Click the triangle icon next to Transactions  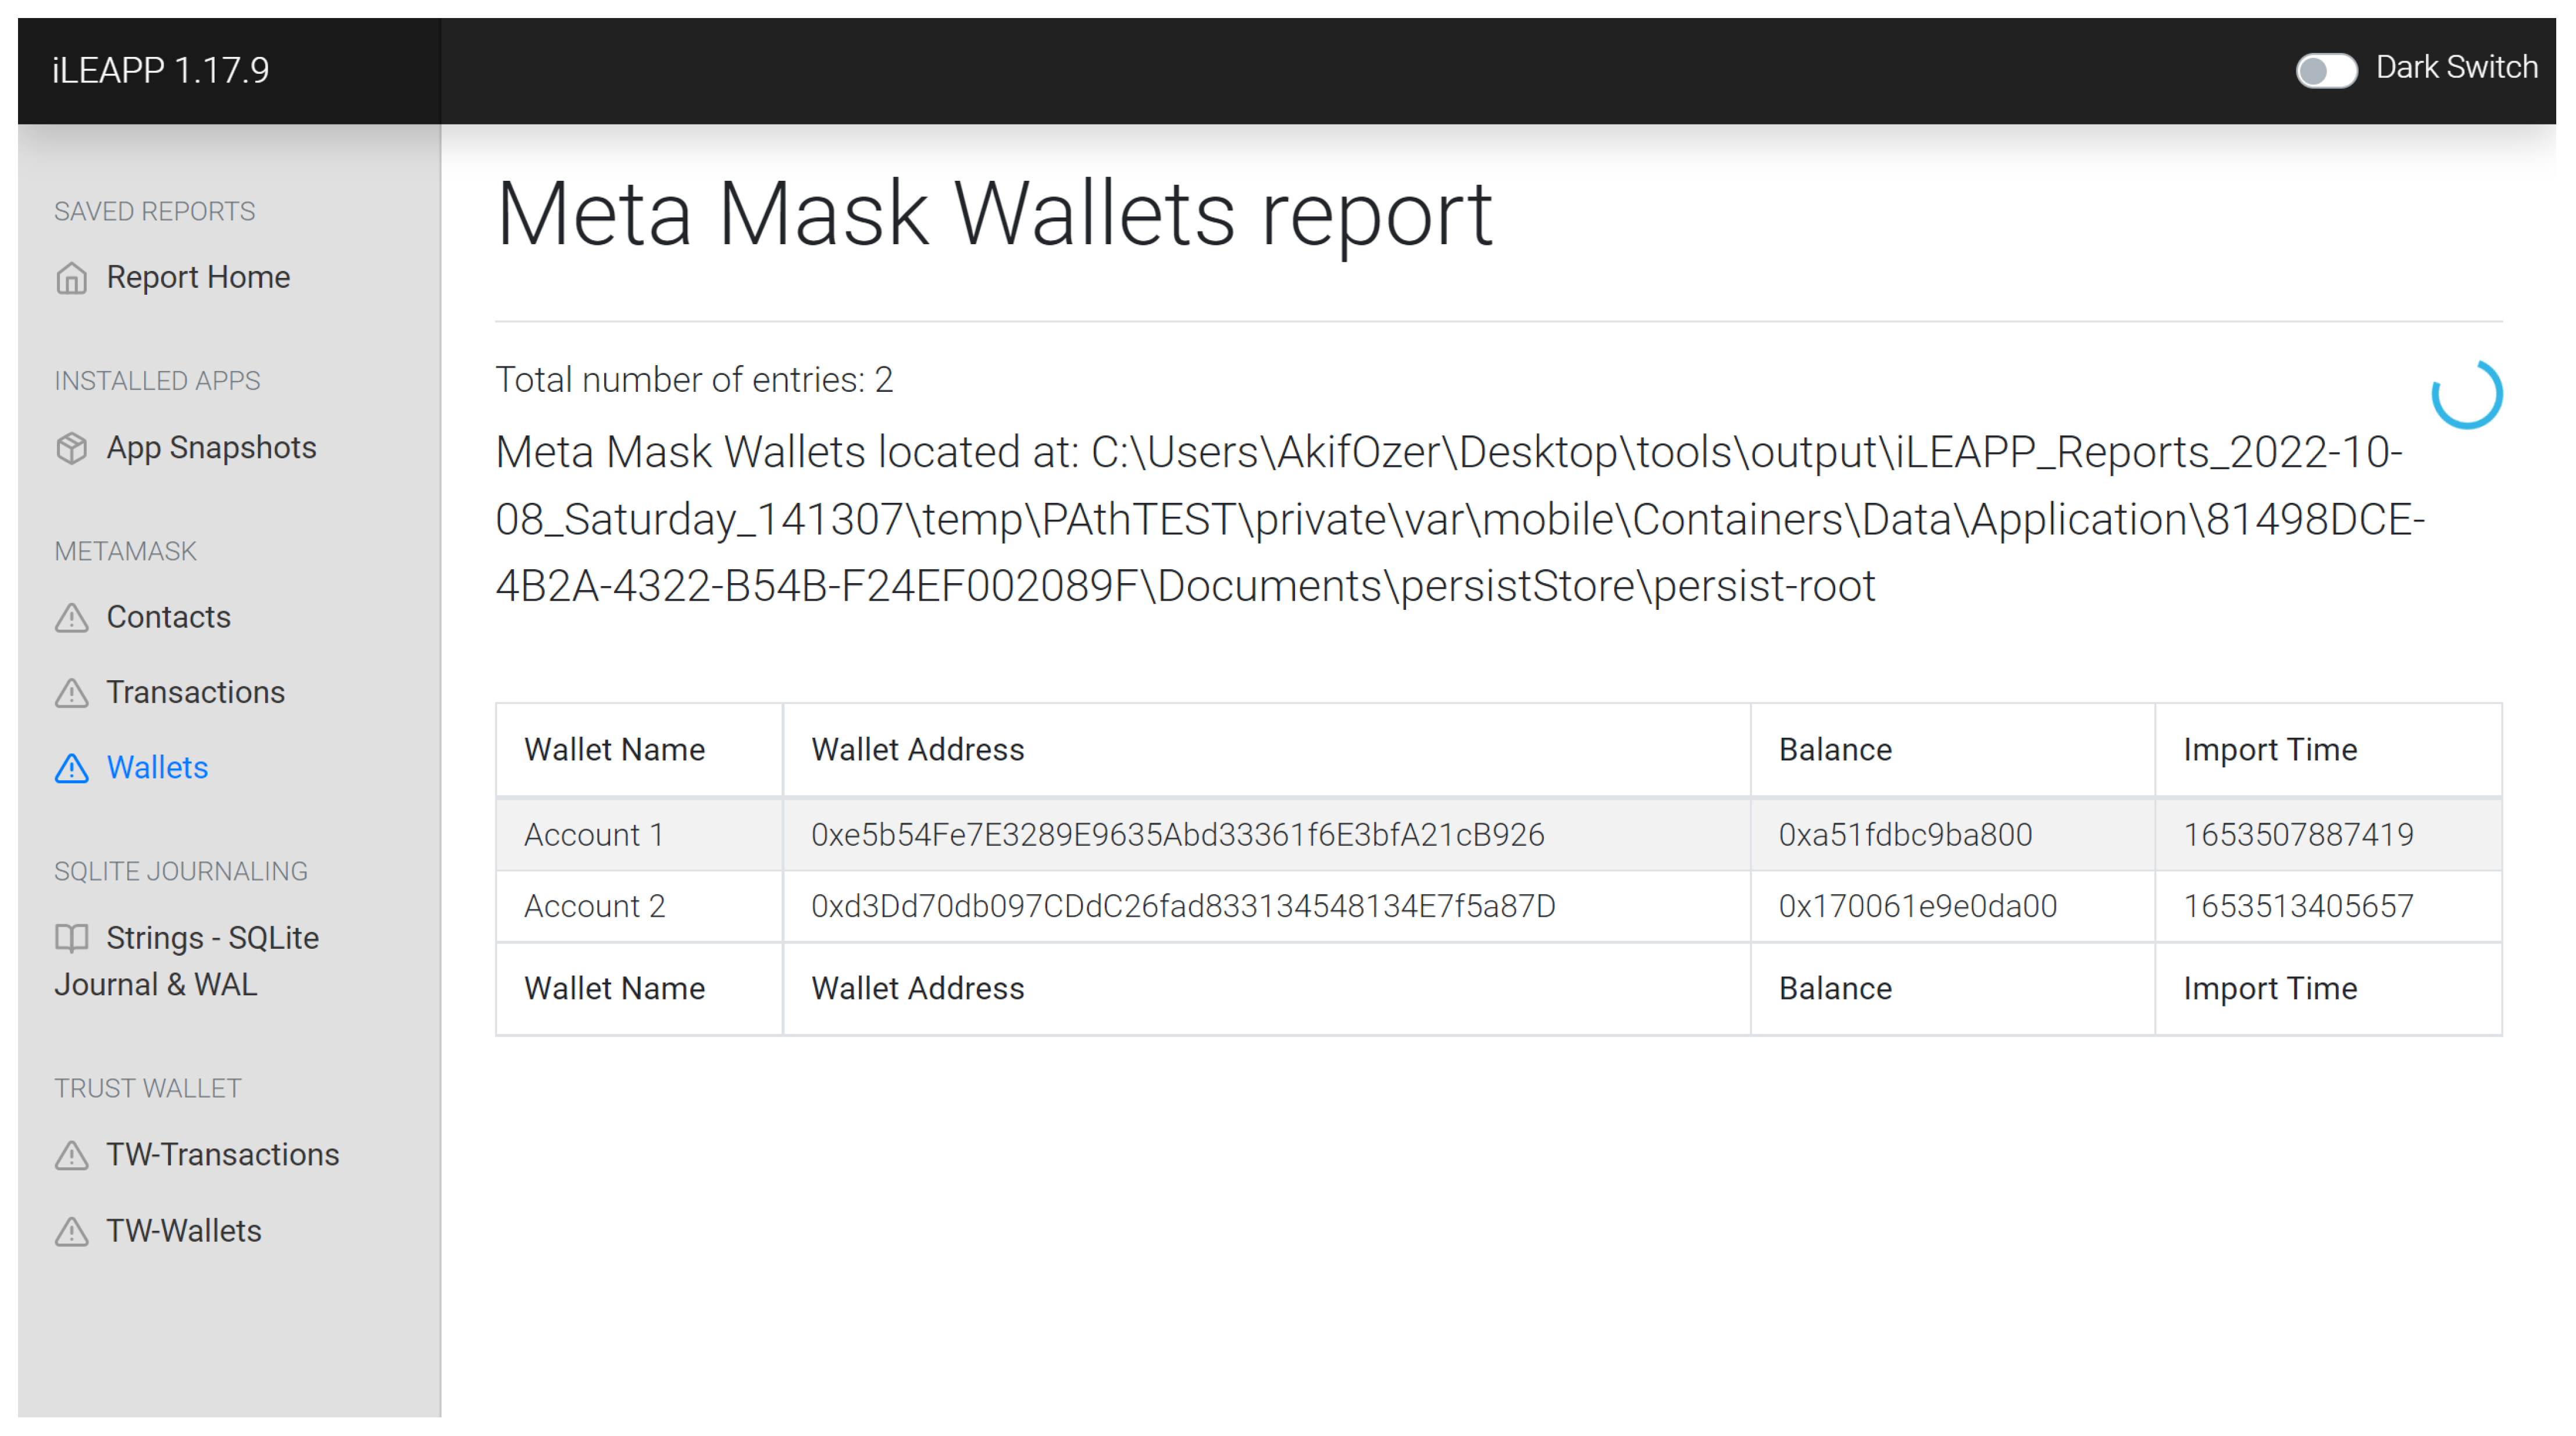71,693
